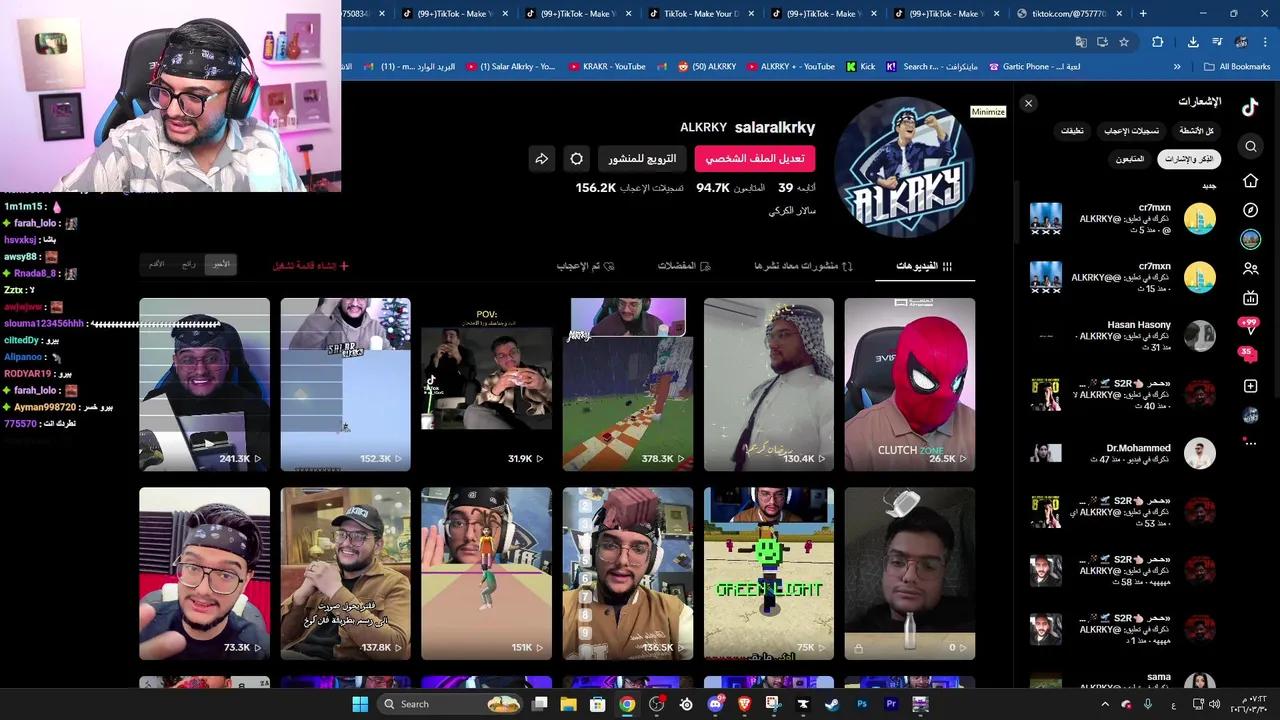Sort videos by 'الأقدم'
The width and height of the screenshot is (1280, 720).
(156, 264)
